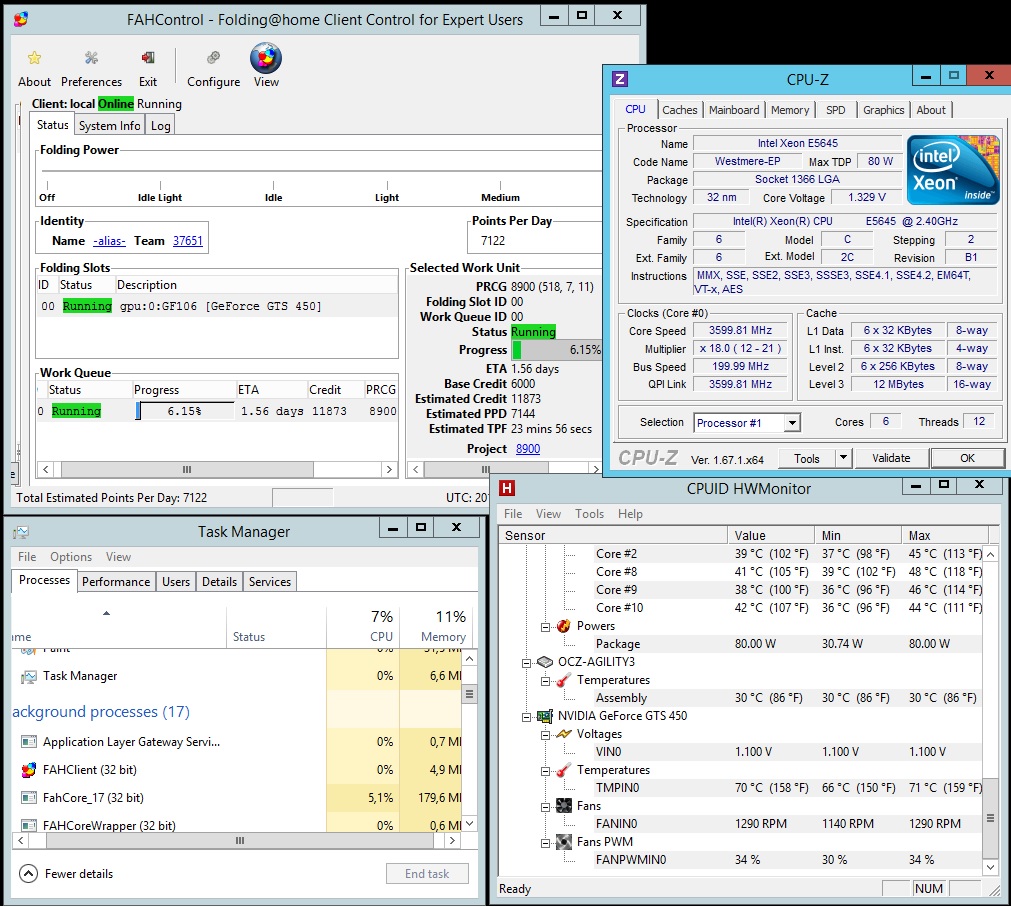Image resolution: width=1011 pixels, height=907 pixels.
Task: Switch to Task Manager Performance tab
Action: point(116,581)
